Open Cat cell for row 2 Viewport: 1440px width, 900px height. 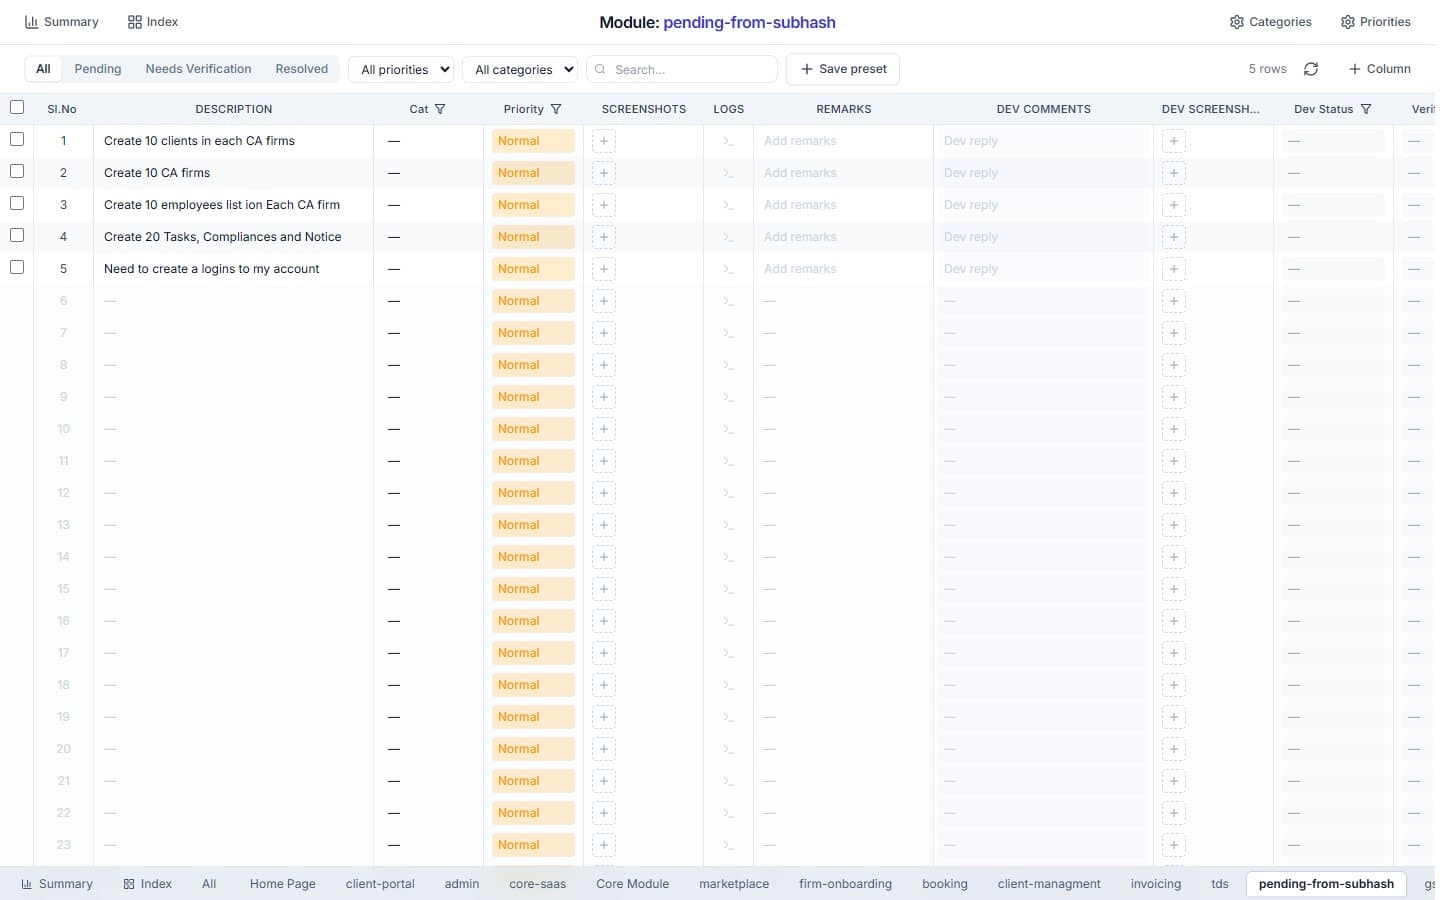(428, 173)
